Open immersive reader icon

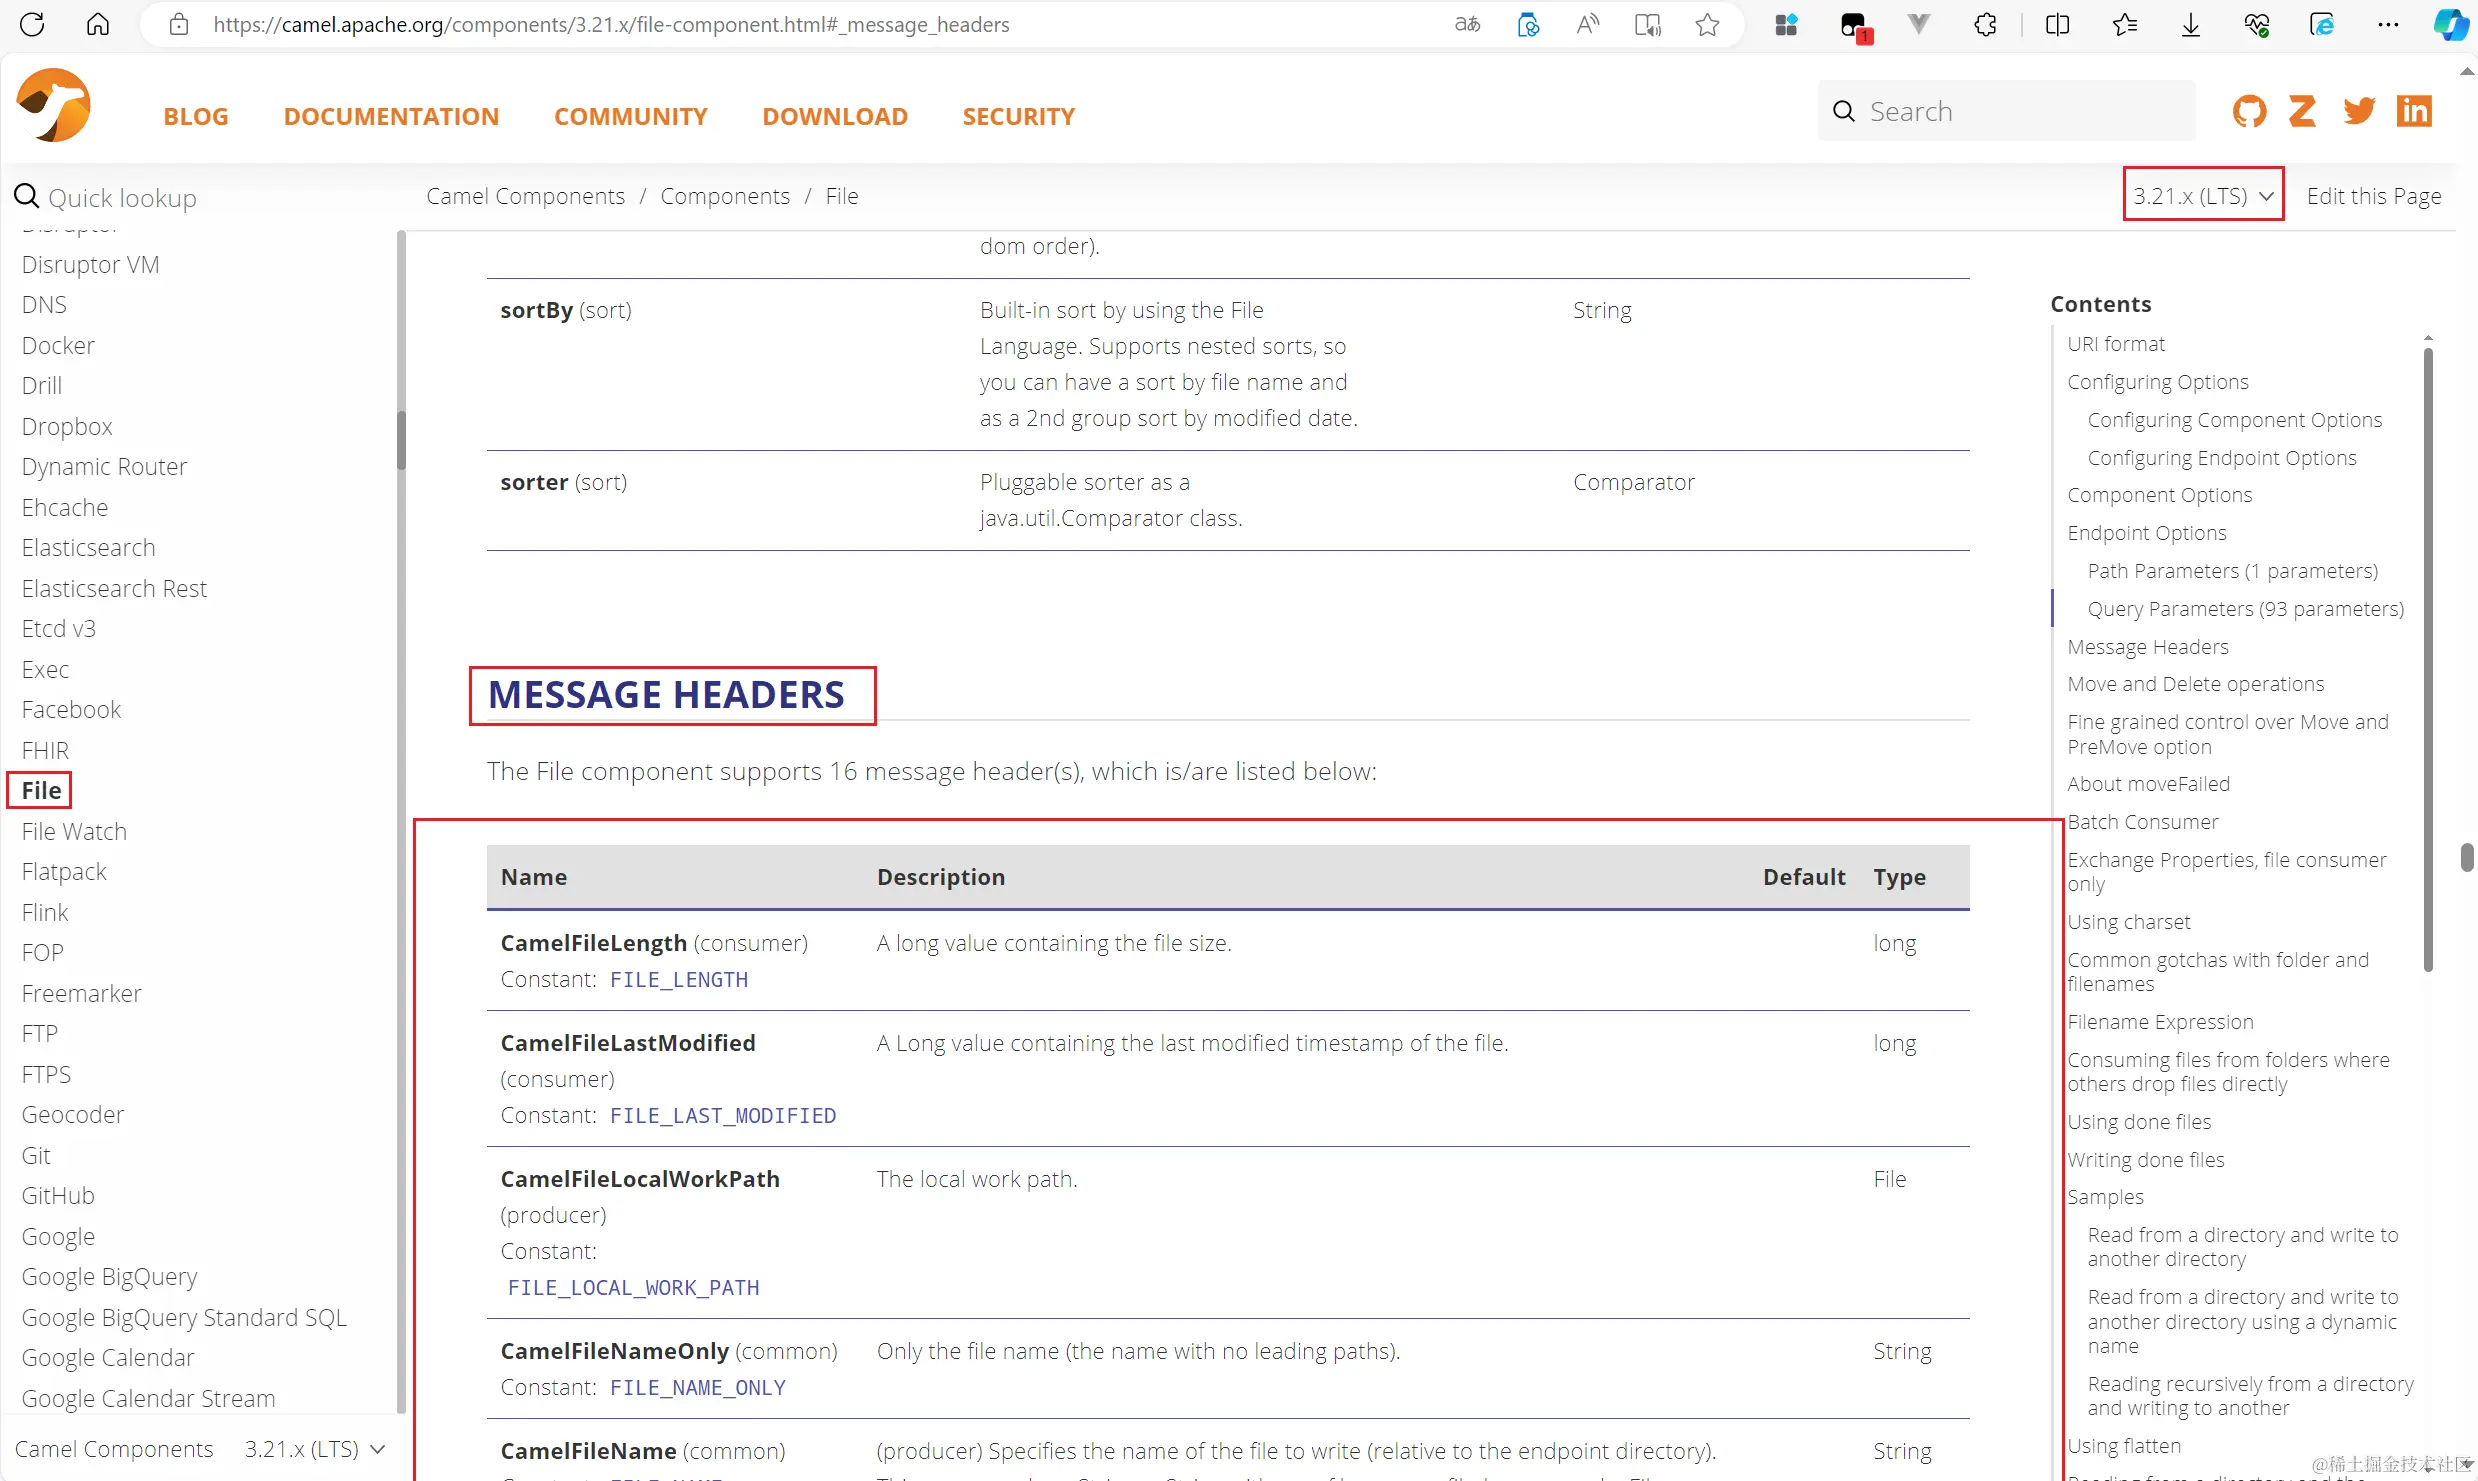(x=1647, y=24)
